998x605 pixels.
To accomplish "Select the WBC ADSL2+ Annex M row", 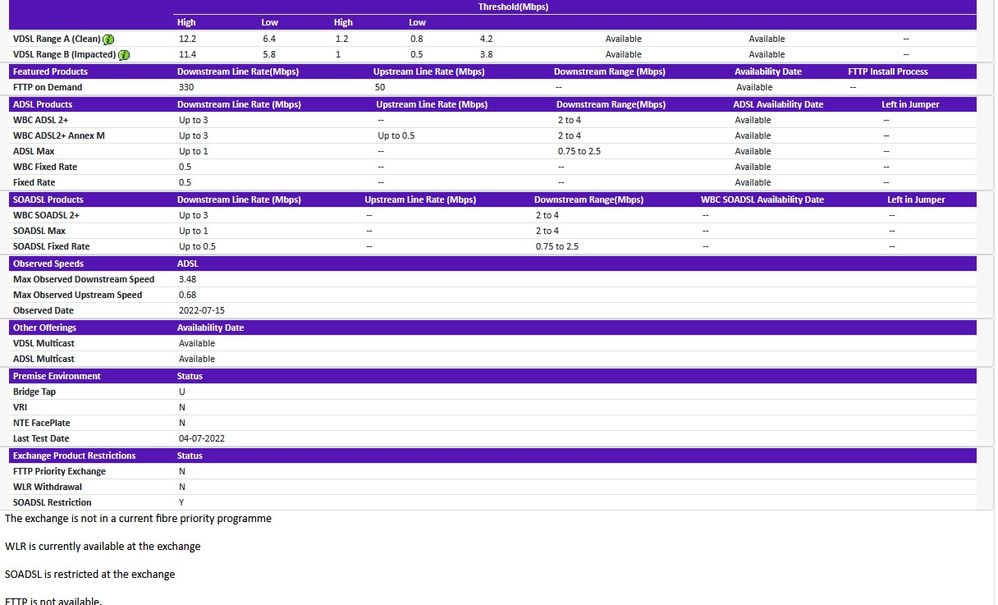I will click(x=59, y=136).
